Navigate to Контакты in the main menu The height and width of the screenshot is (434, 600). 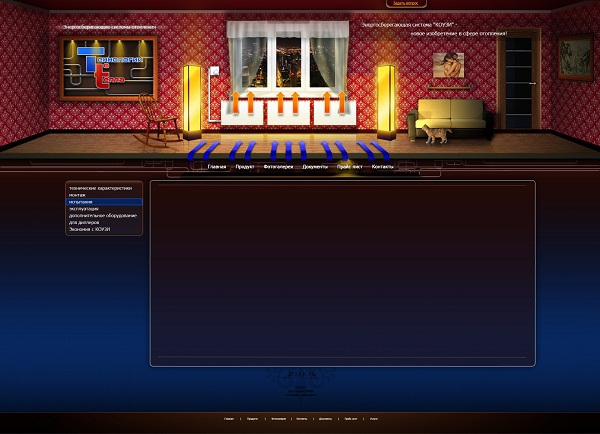(383, 166)
